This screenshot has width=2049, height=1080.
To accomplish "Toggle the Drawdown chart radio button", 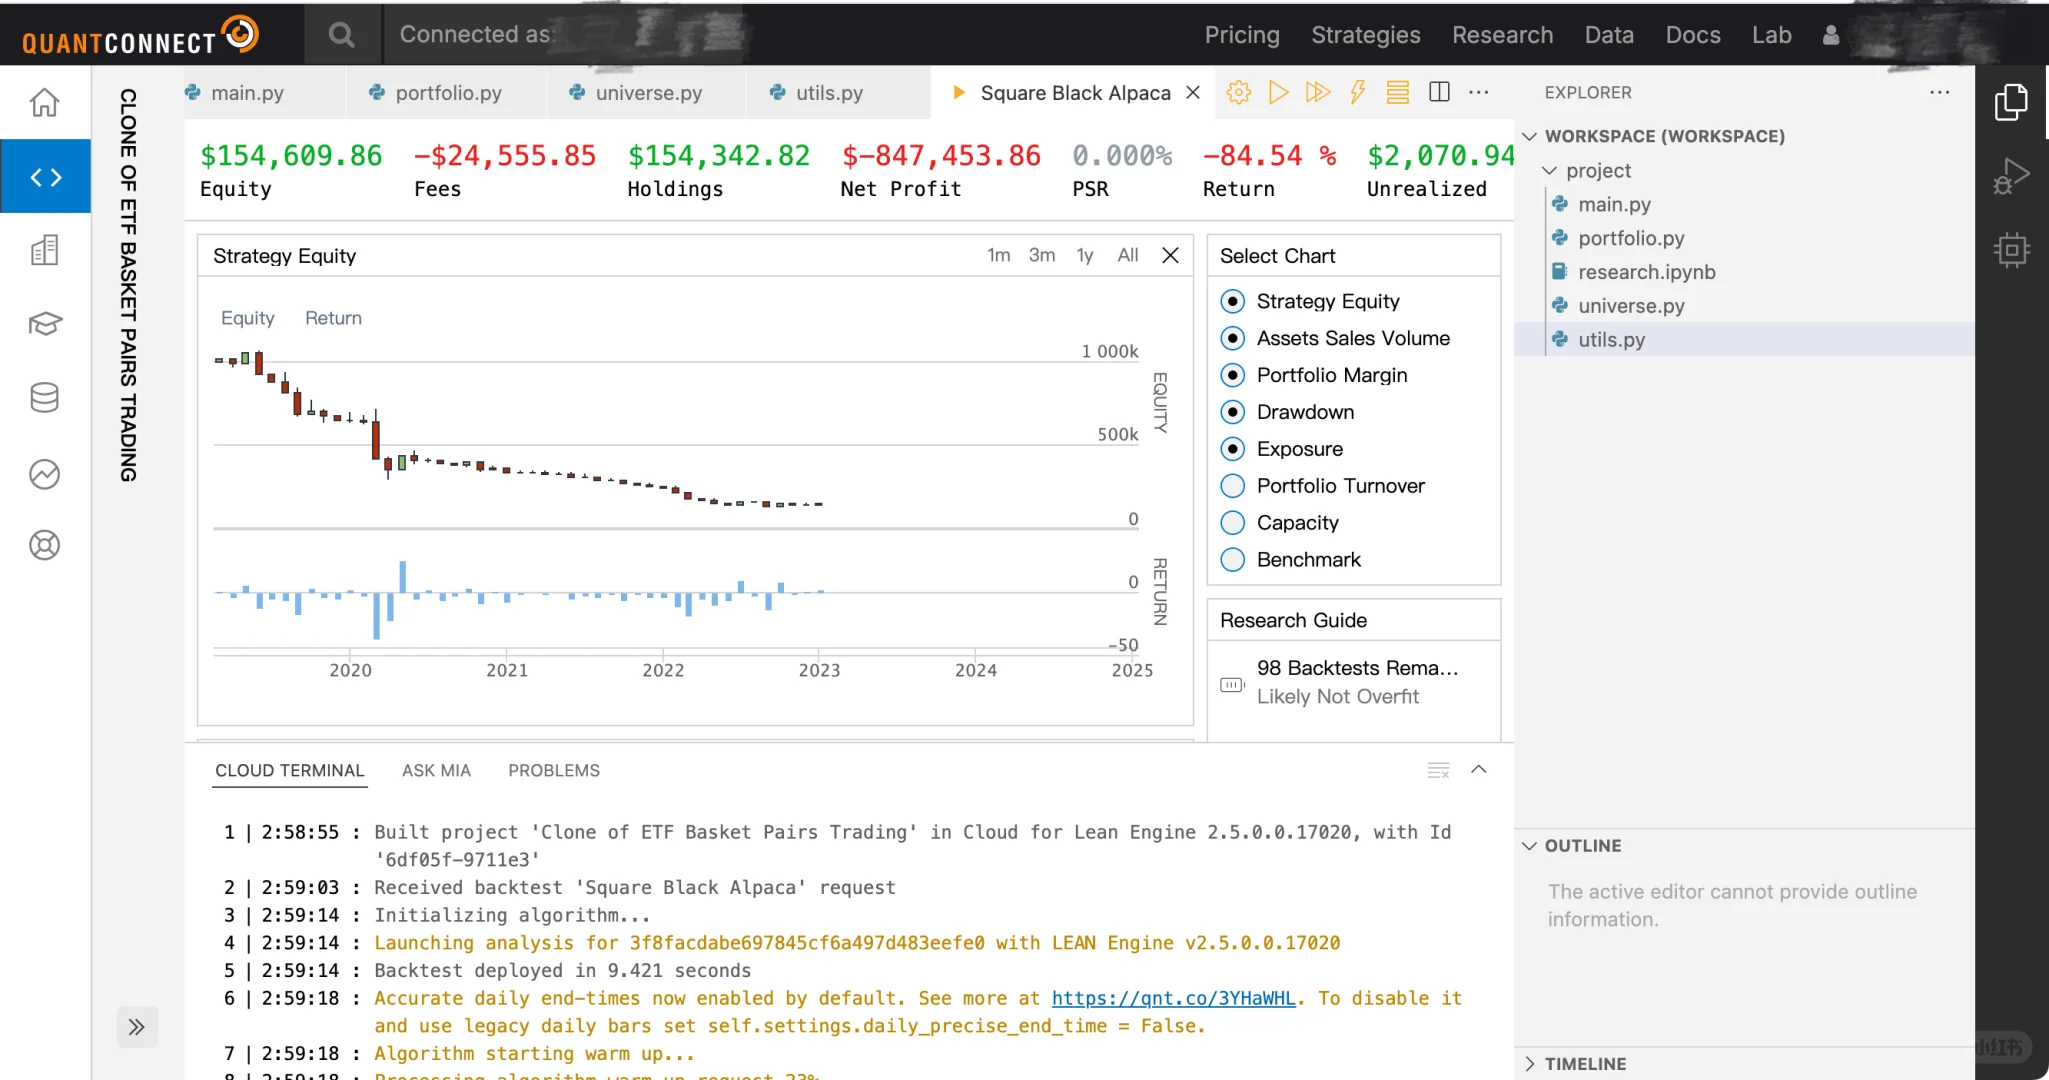I will (1233, 412).
